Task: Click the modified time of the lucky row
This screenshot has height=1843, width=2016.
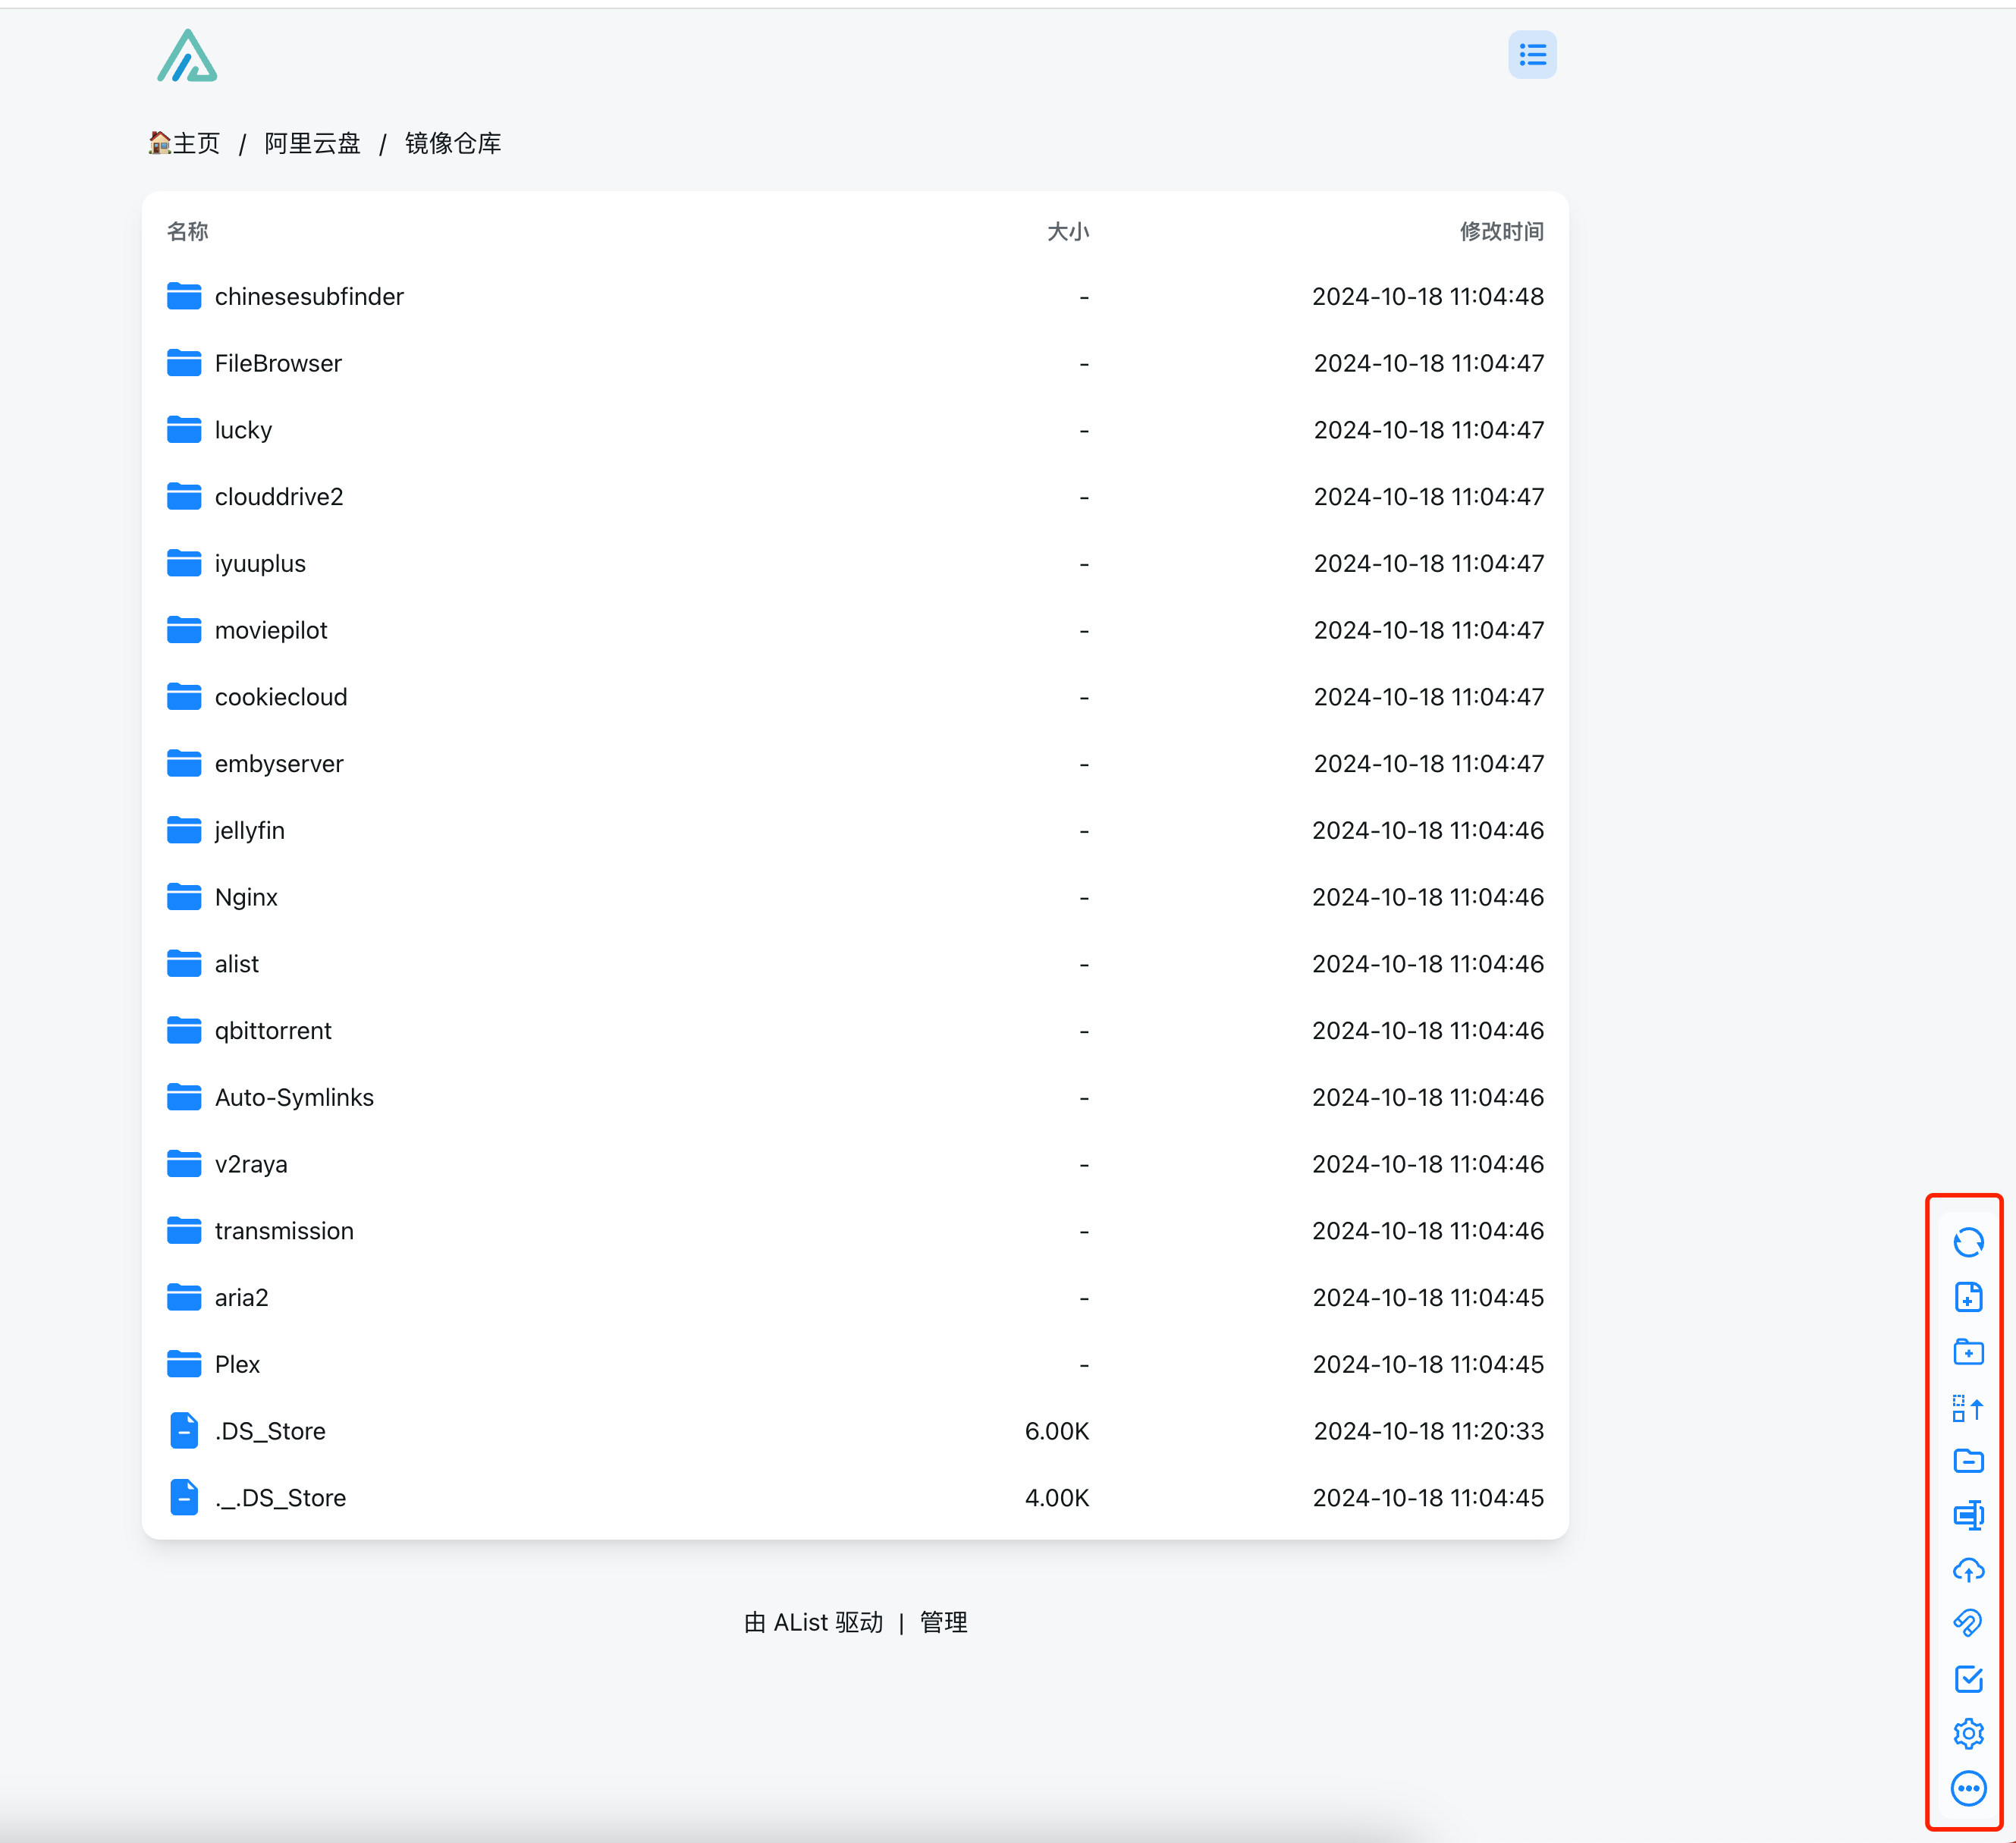Action: (x=1429, y=430)
